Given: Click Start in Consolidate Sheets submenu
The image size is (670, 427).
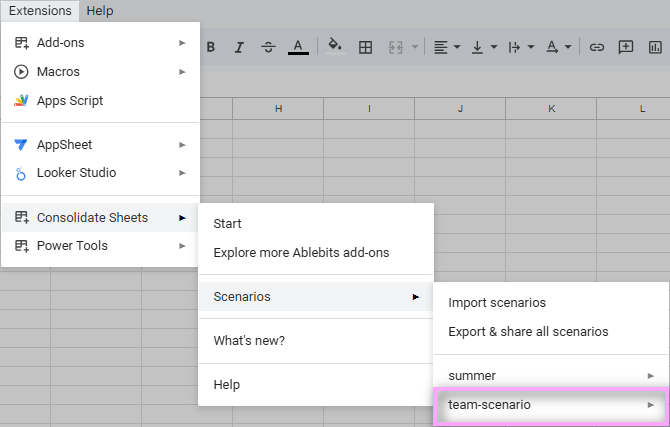Looking at the screenshot, I should (316, 224).
